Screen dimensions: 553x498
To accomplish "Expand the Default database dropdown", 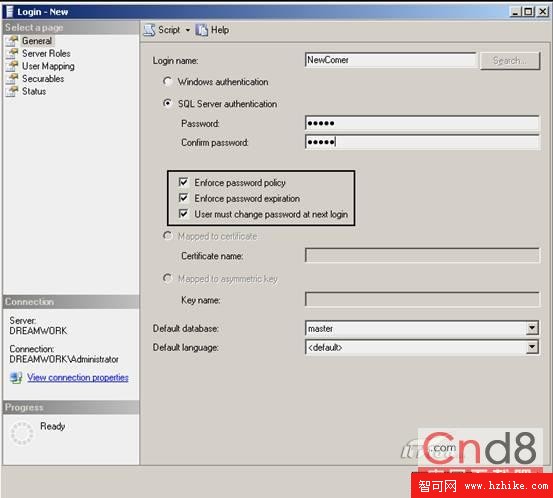I will (532, 328).
